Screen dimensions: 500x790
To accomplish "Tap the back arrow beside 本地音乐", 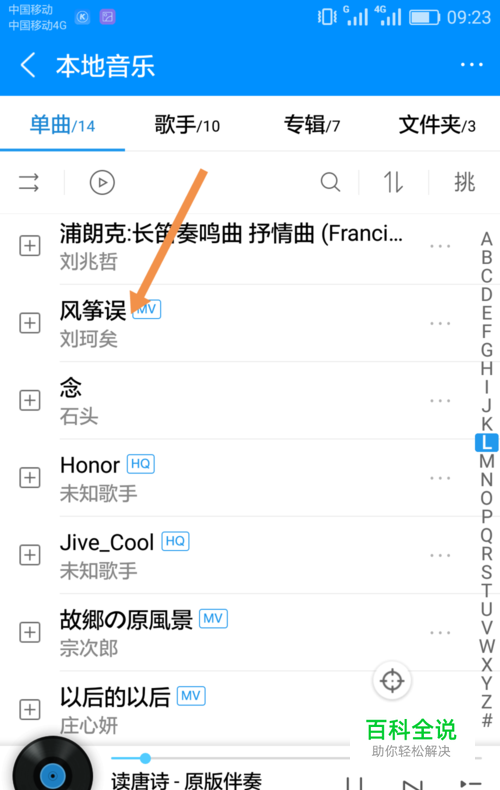I will click(28, 65).
